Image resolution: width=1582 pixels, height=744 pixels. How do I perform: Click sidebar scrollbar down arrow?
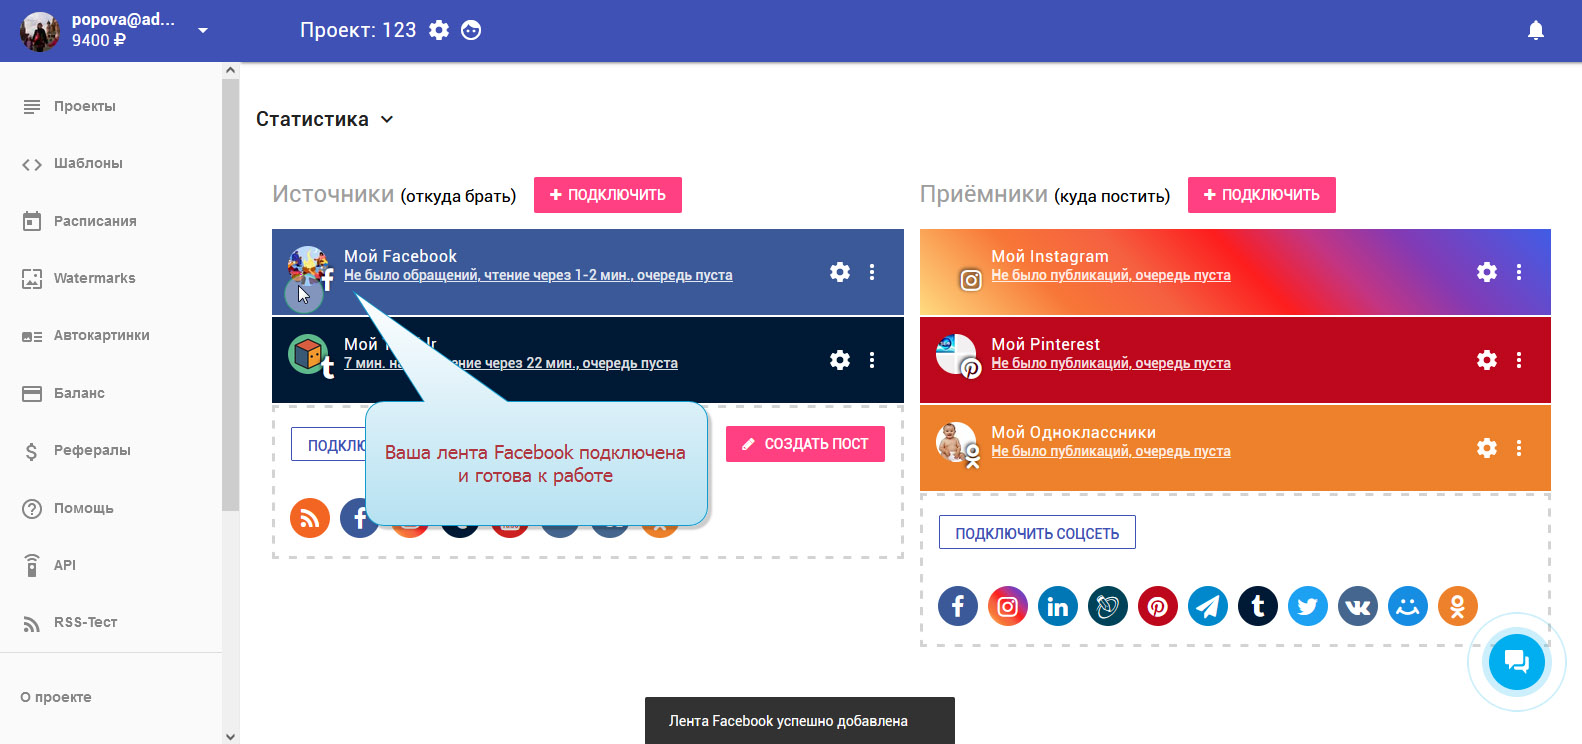coord(231,736)
